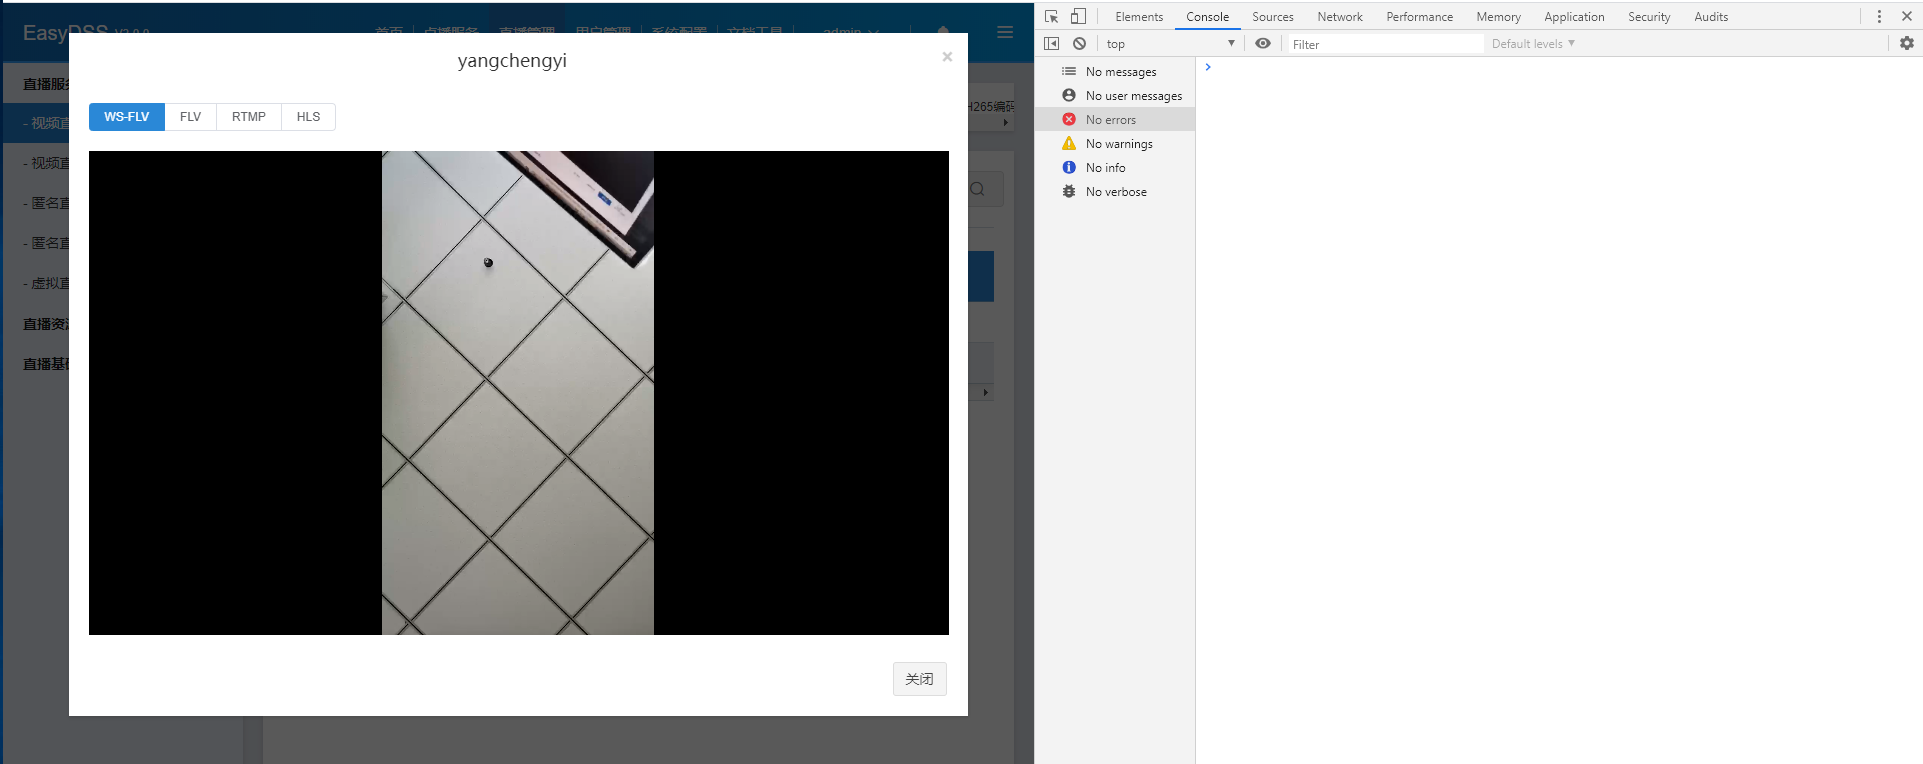The width and height of the screenshot is (1923, 764).
Task: Toggle DevTools device toolbar icon
Action: 1078,16
